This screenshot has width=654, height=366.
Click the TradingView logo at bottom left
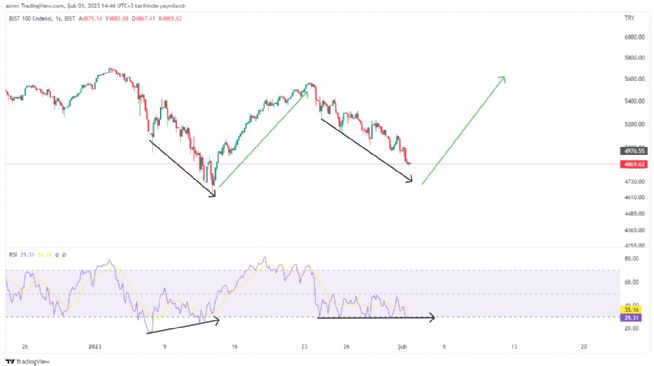28,361
